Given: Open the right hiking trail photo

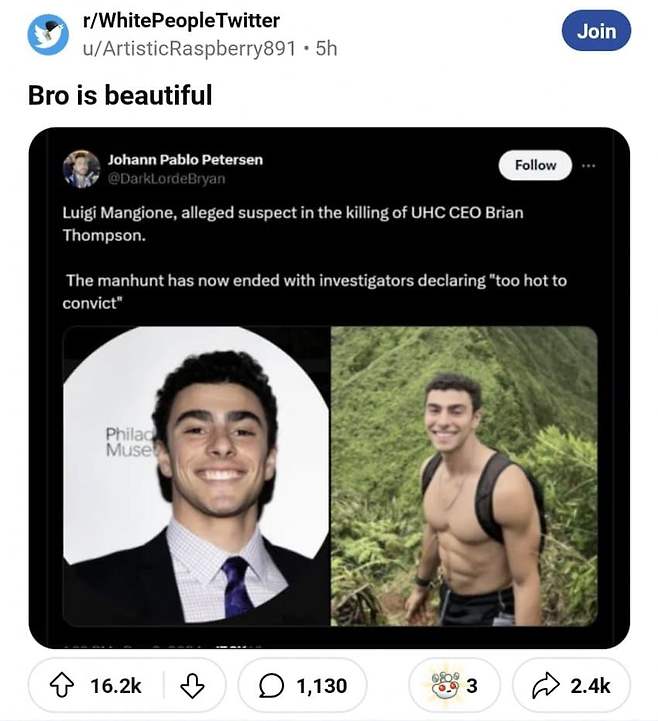Looking at the screenshot, I should click(x=464, y=475).
